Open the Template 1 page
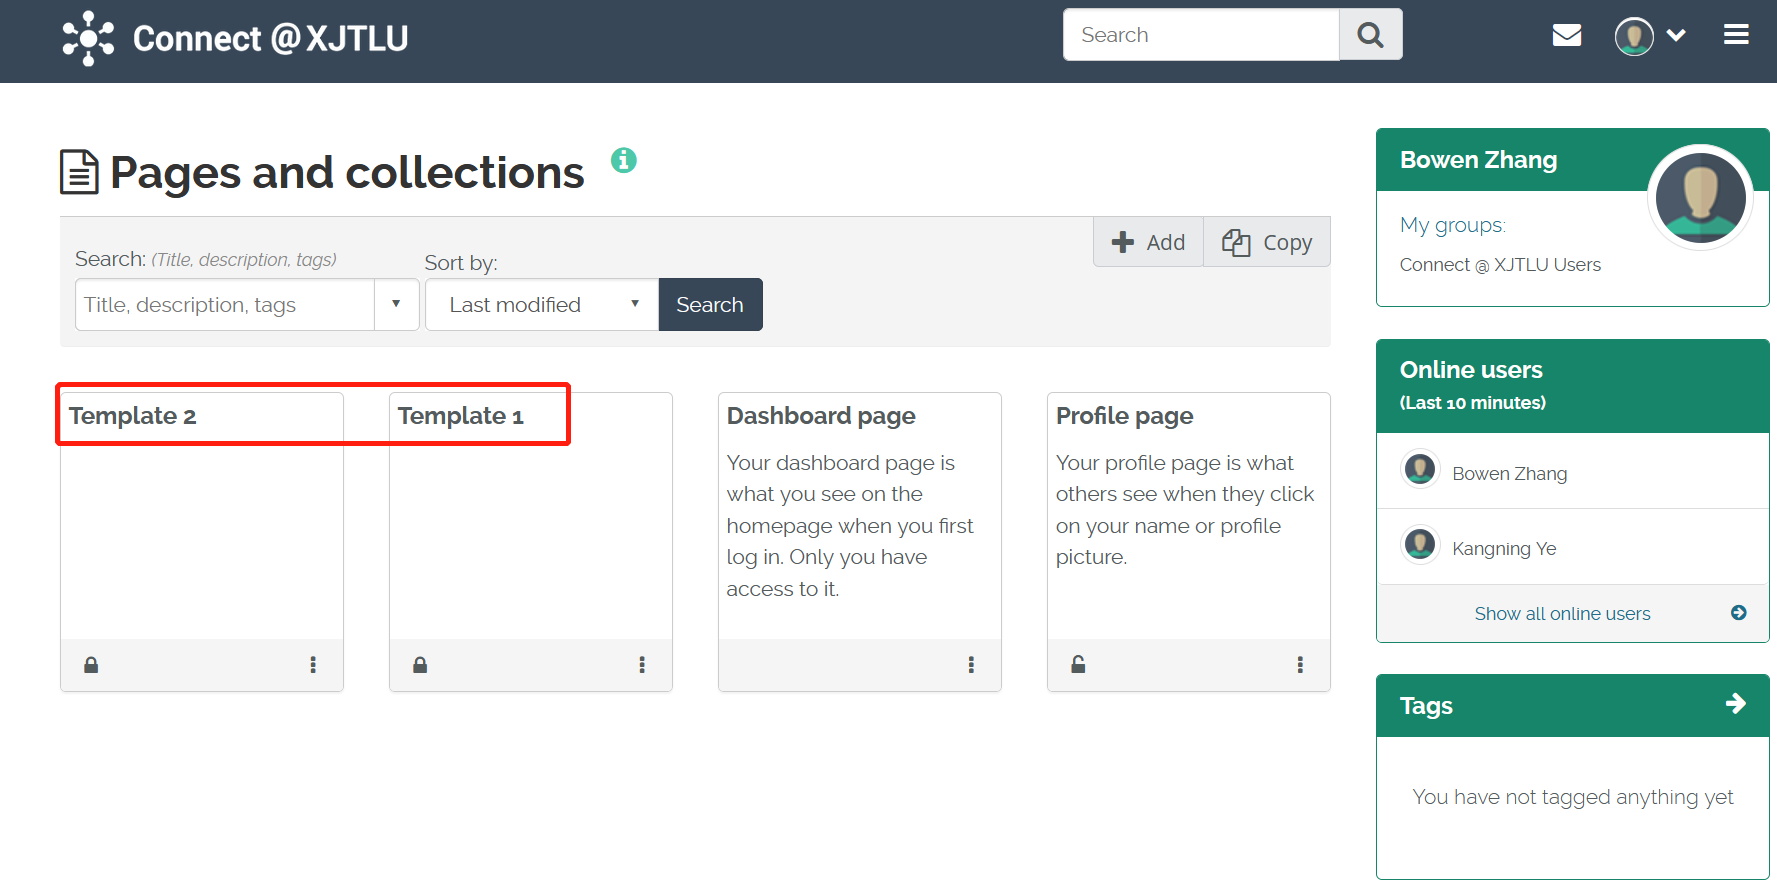Viewport: 1777px width, 887px height. [x=460, y=416]
